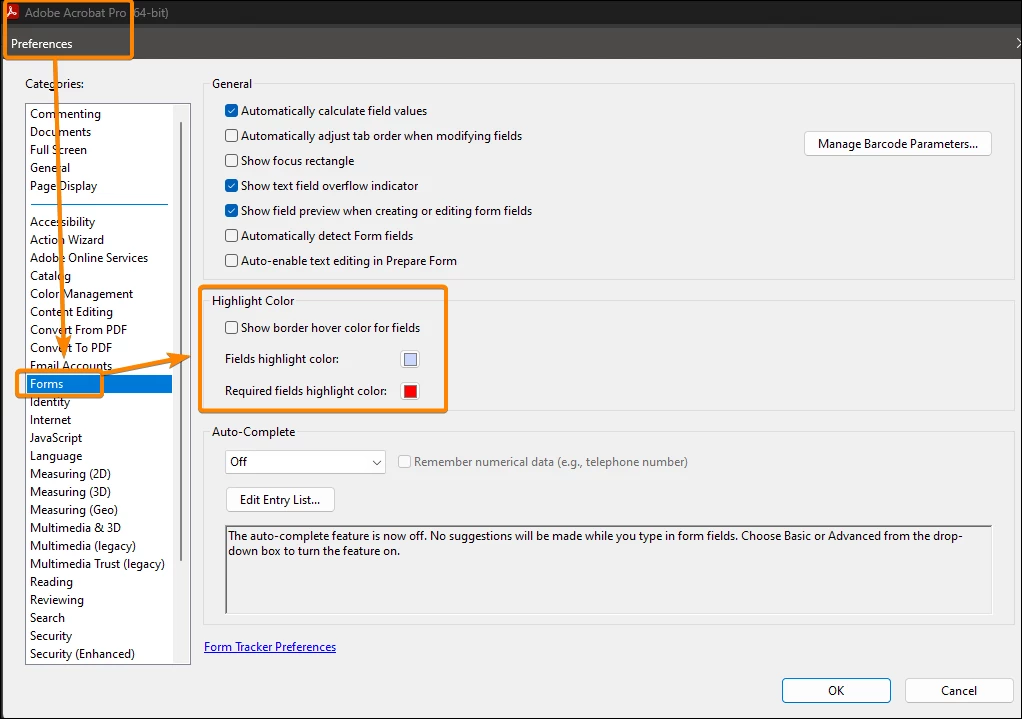Uncheck Automatically calculate field values
The image size is (1022, 719).
point(231,111)
